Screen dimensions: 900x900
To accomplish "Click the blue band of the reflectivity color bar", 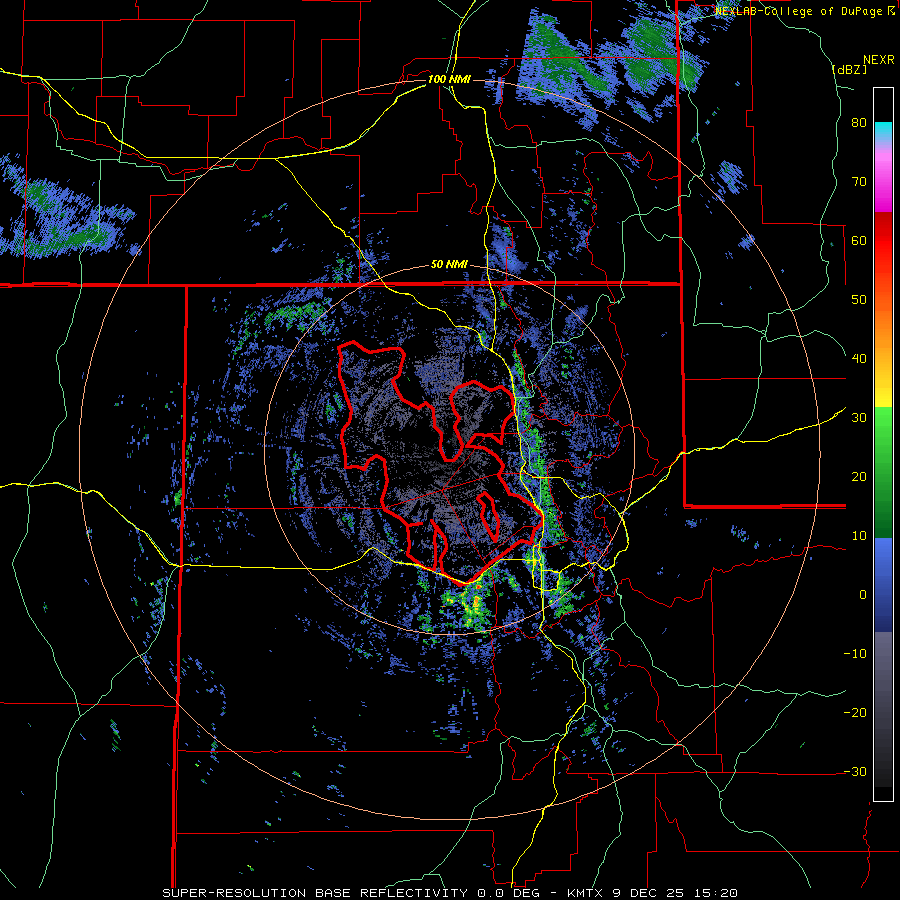I will [883, 585].
